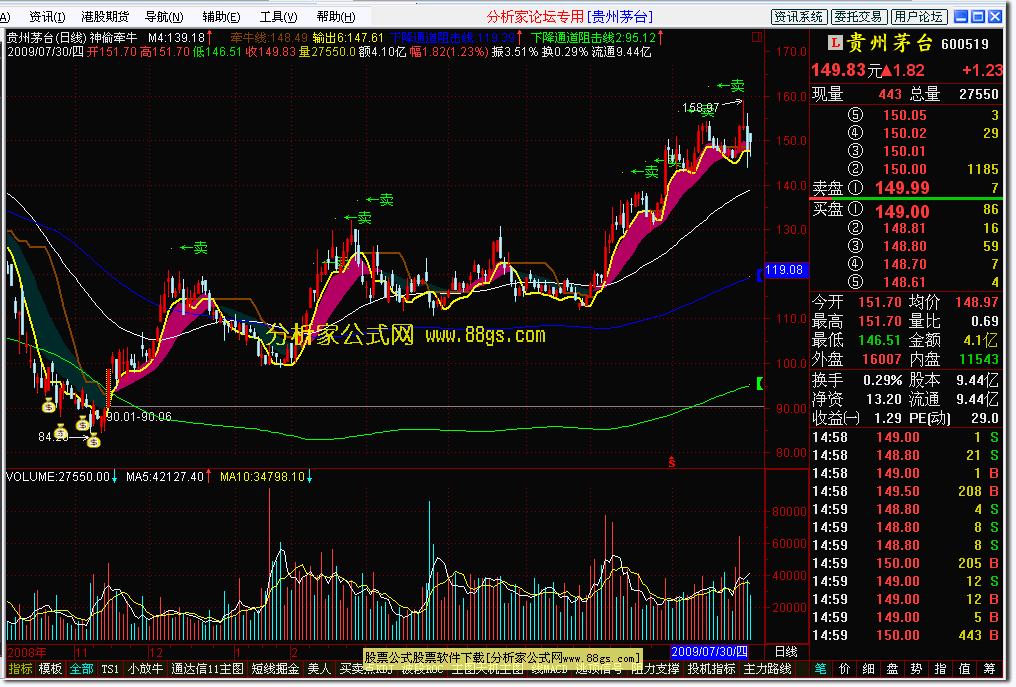Click the 90.01-90.06 price label

tap(139, 417)
